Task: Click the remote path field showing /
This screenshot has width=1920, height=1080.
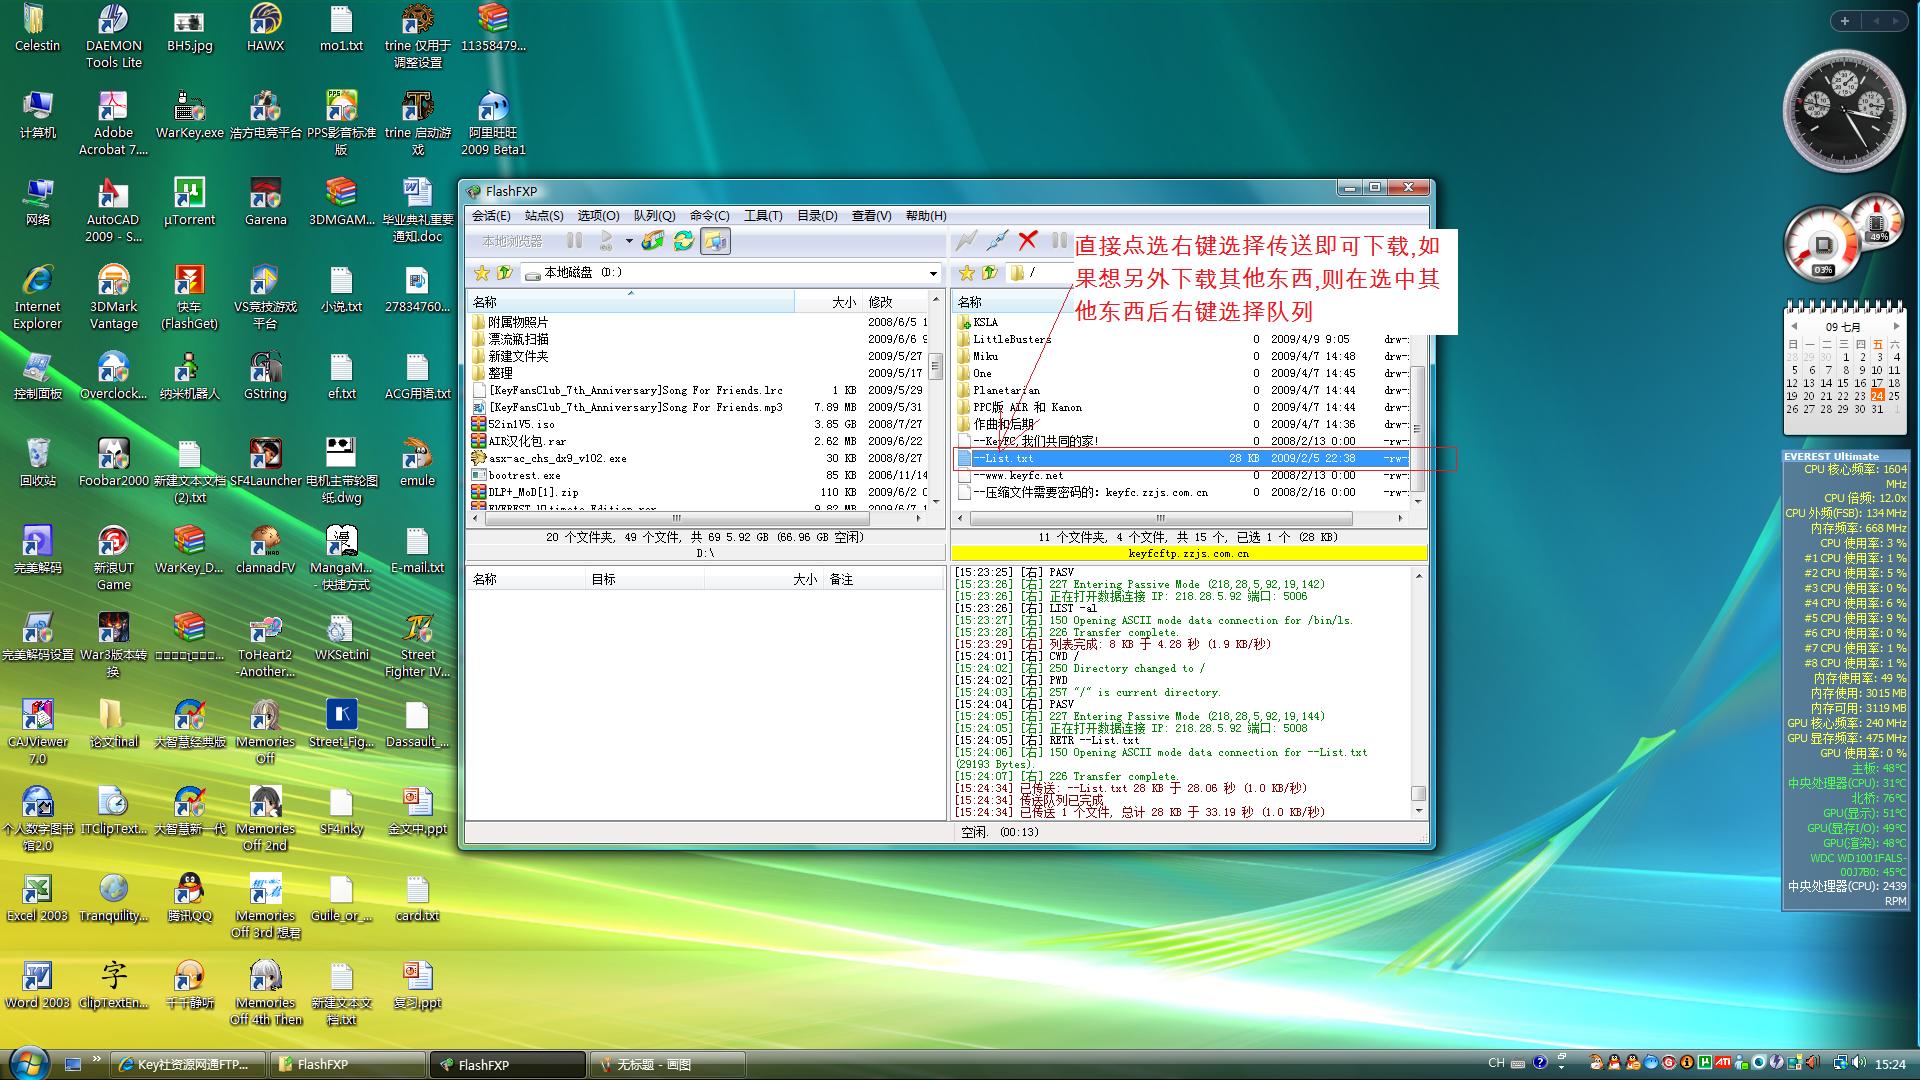Action: click(1040, 273)
